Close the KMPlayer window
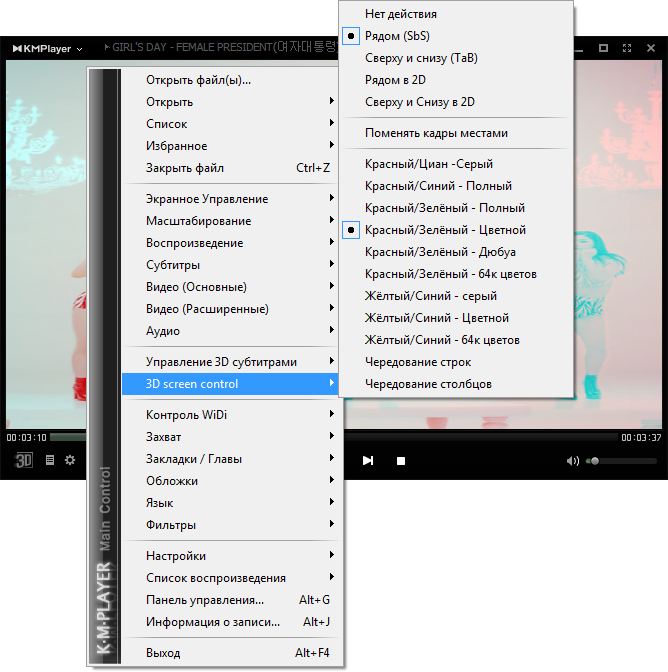 click(651, 48)
